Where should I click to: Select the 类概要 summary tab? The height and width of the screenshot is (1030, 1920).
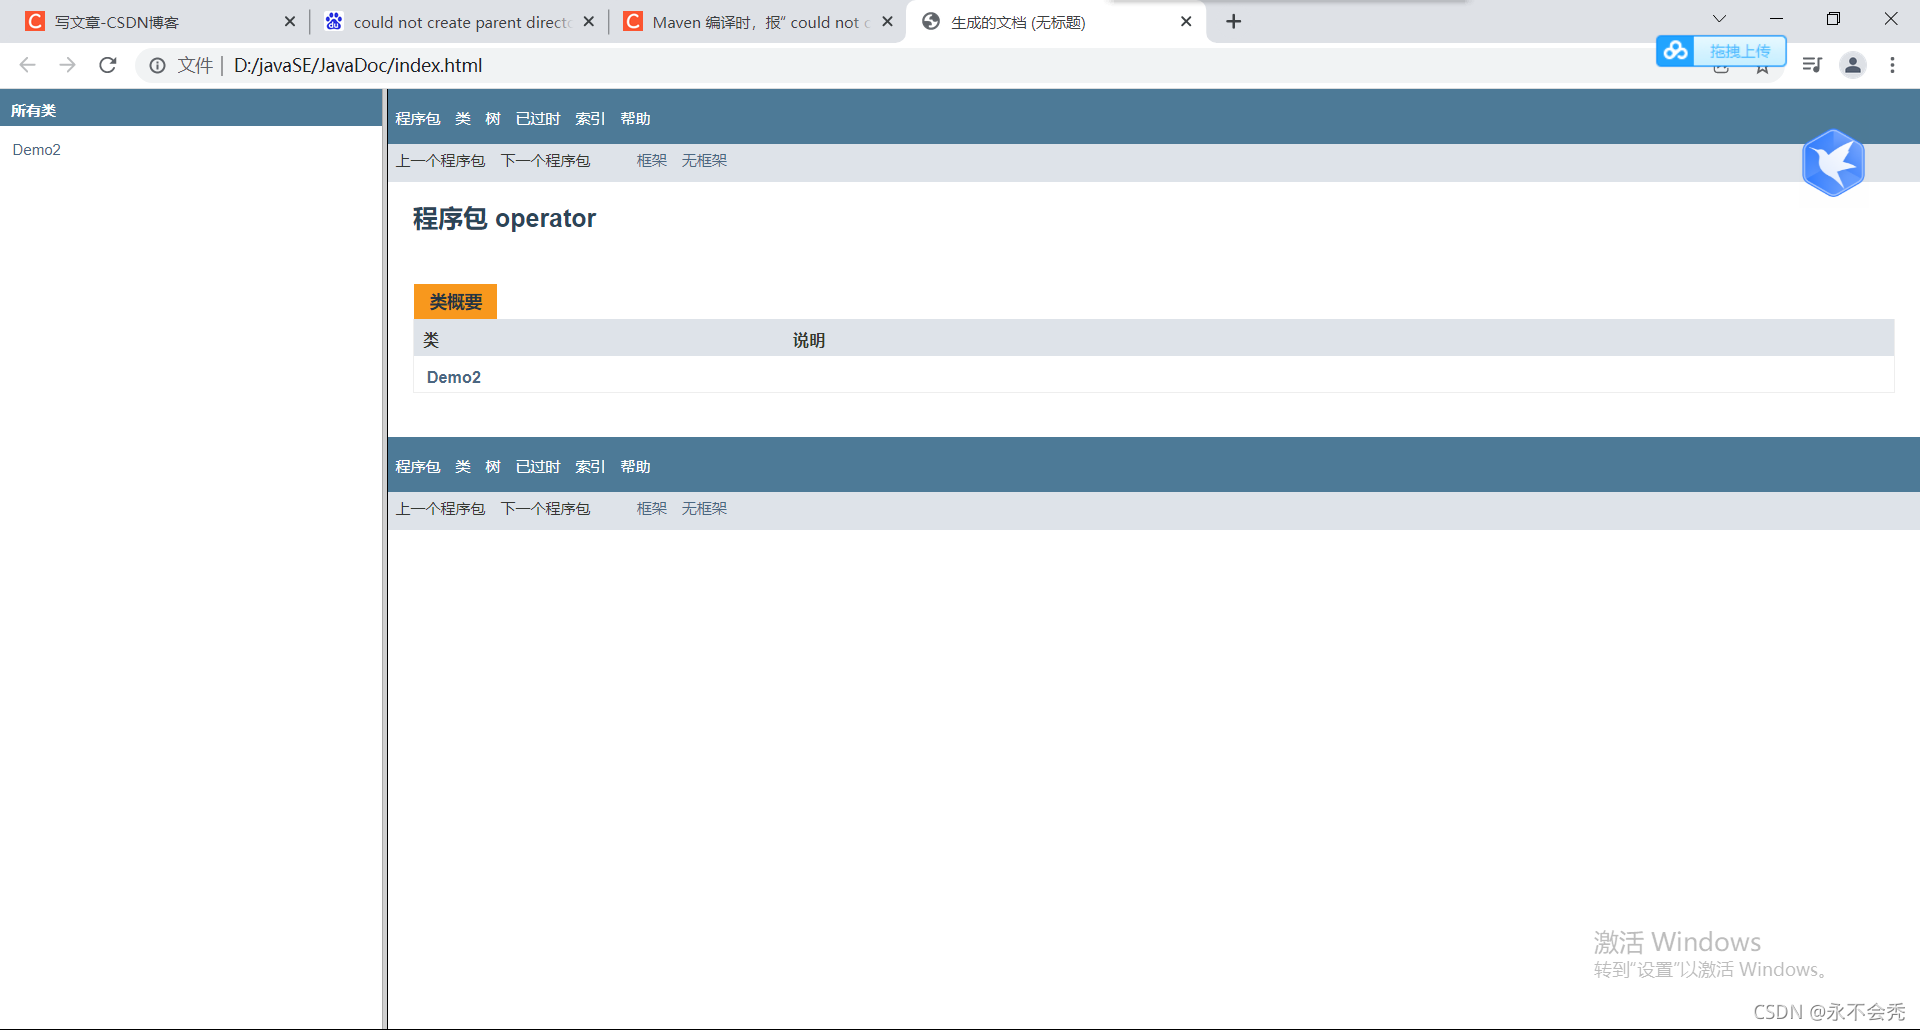(455, 302)
